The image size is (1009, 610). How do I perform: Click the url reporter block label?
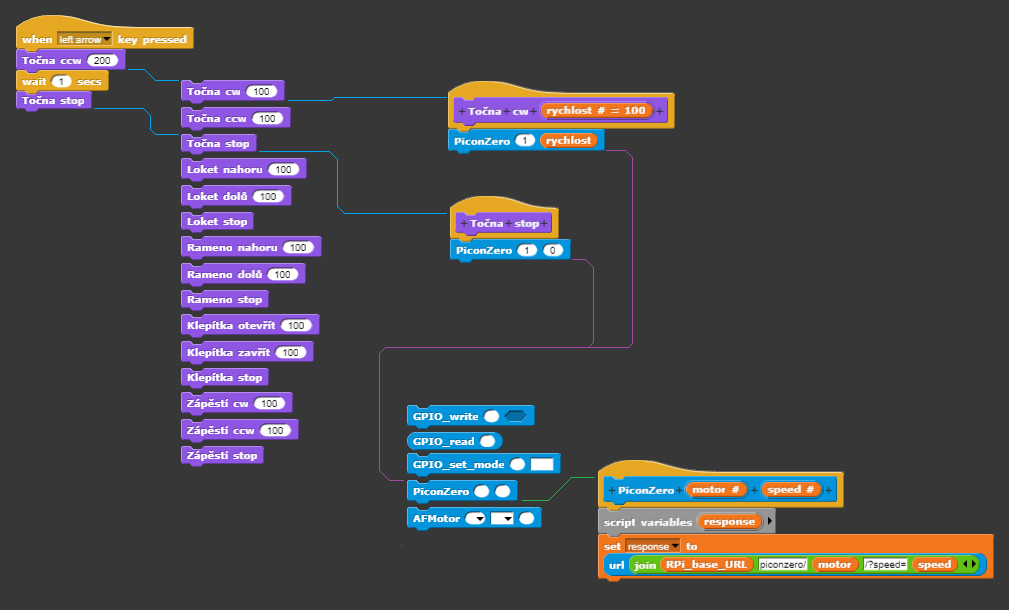(x=616, y=565)
